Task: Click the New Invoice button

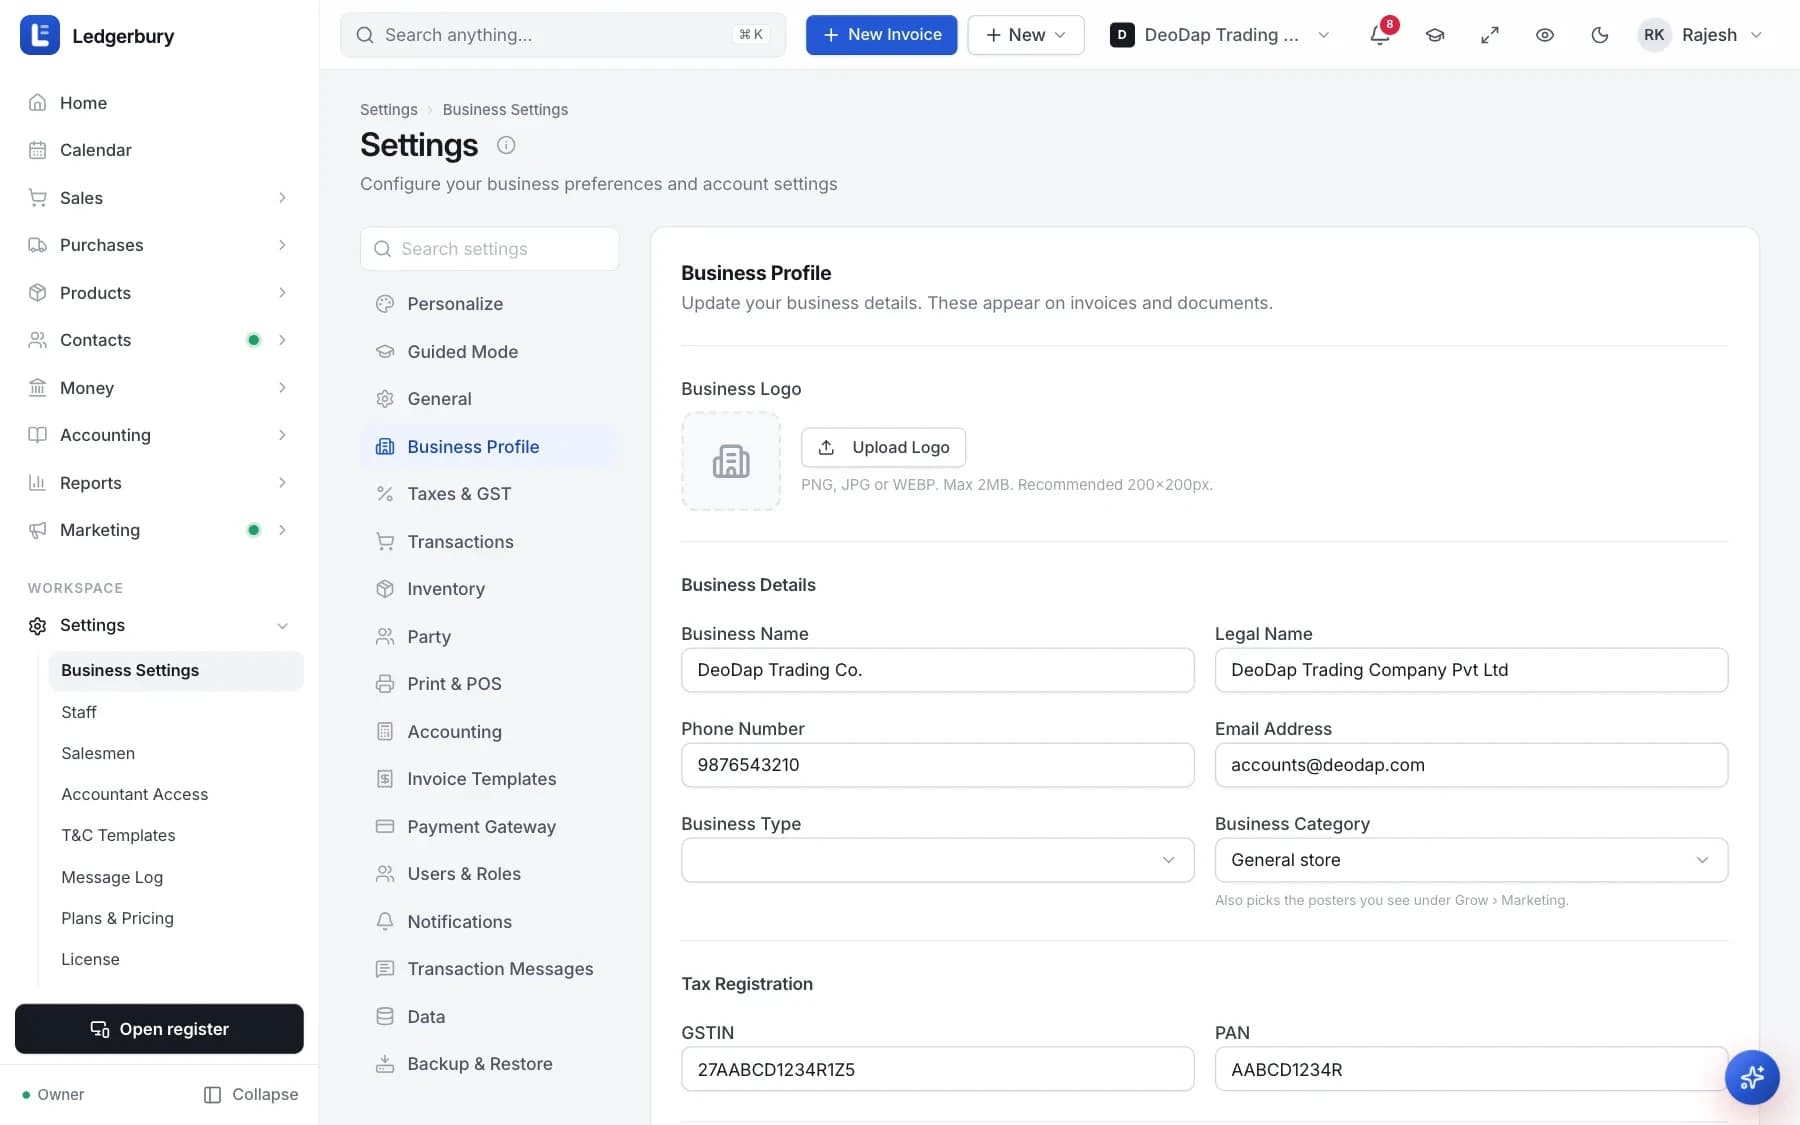Action: (x=881, y=35)
